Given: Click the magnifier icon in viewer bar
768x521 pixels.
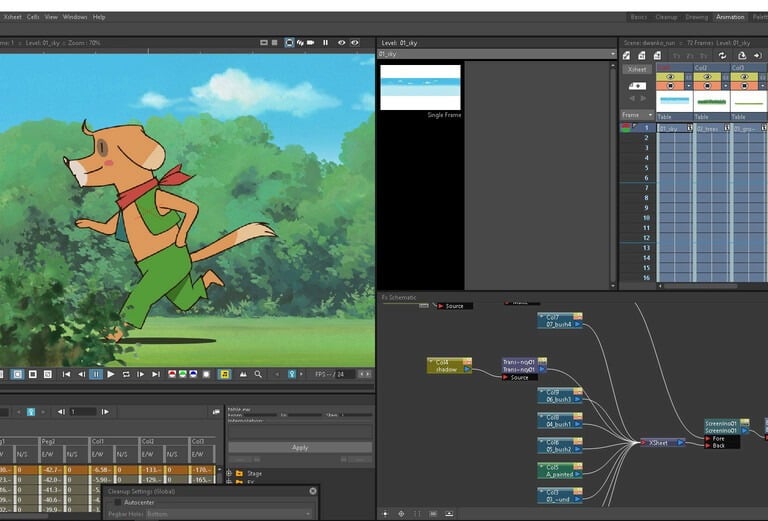Looking at the screenshot, I should pos(258,374).
